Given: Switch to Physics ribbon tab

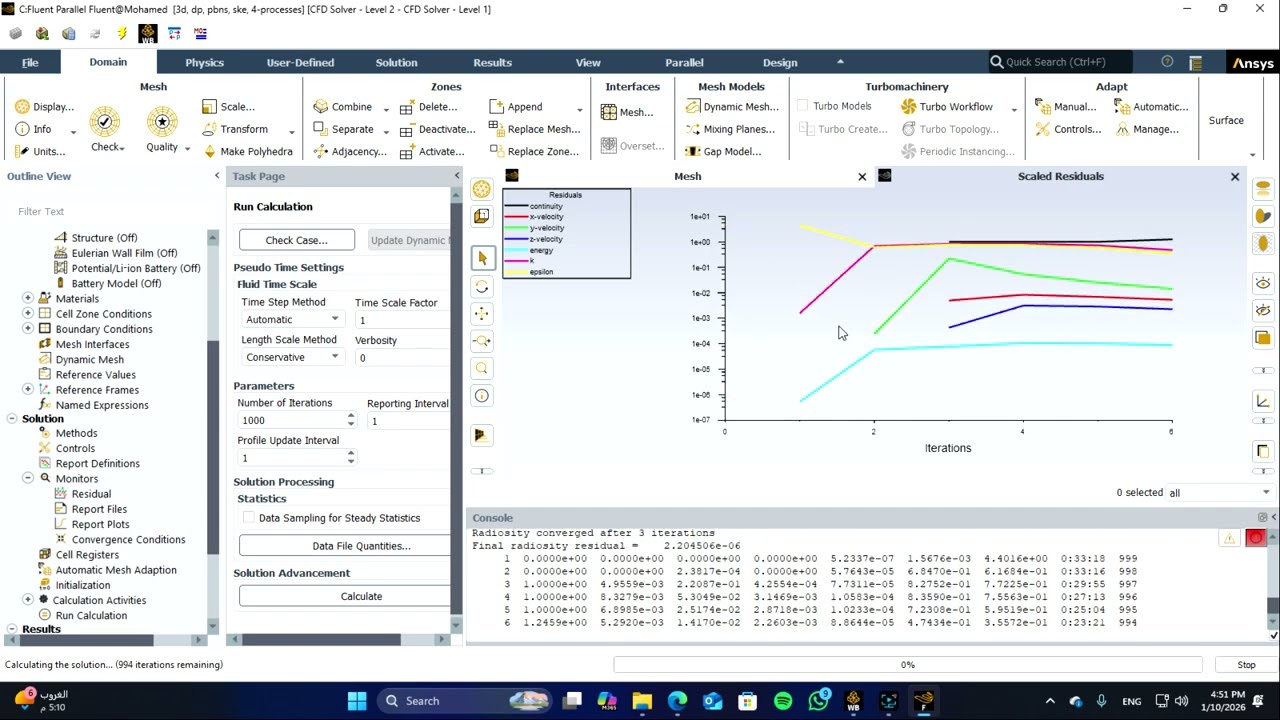Looking at the screenshot, I should click(x=204, y=62).
